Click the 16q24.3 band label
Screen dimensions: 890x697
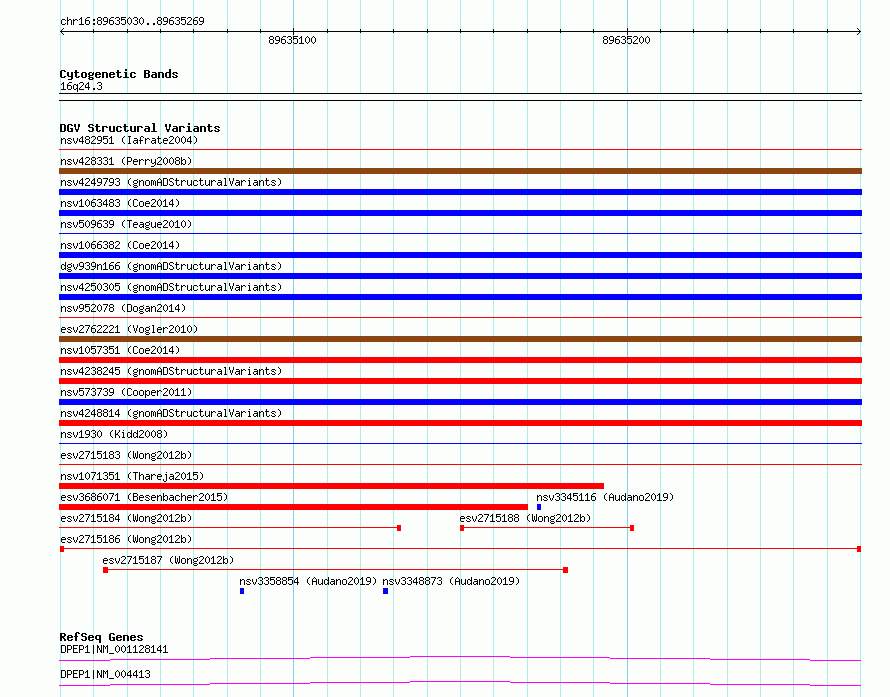[81, 86]
